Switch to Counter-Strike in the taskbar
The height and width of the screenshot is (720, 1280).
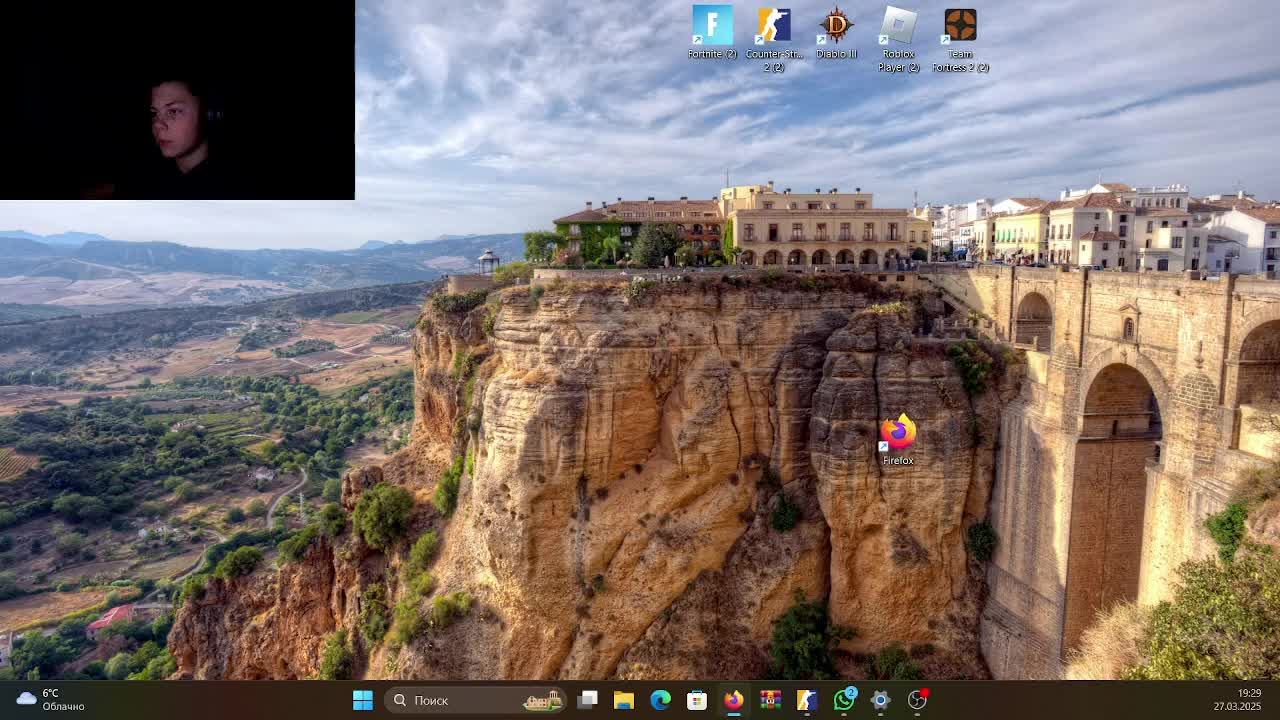[x=807, y=700]
